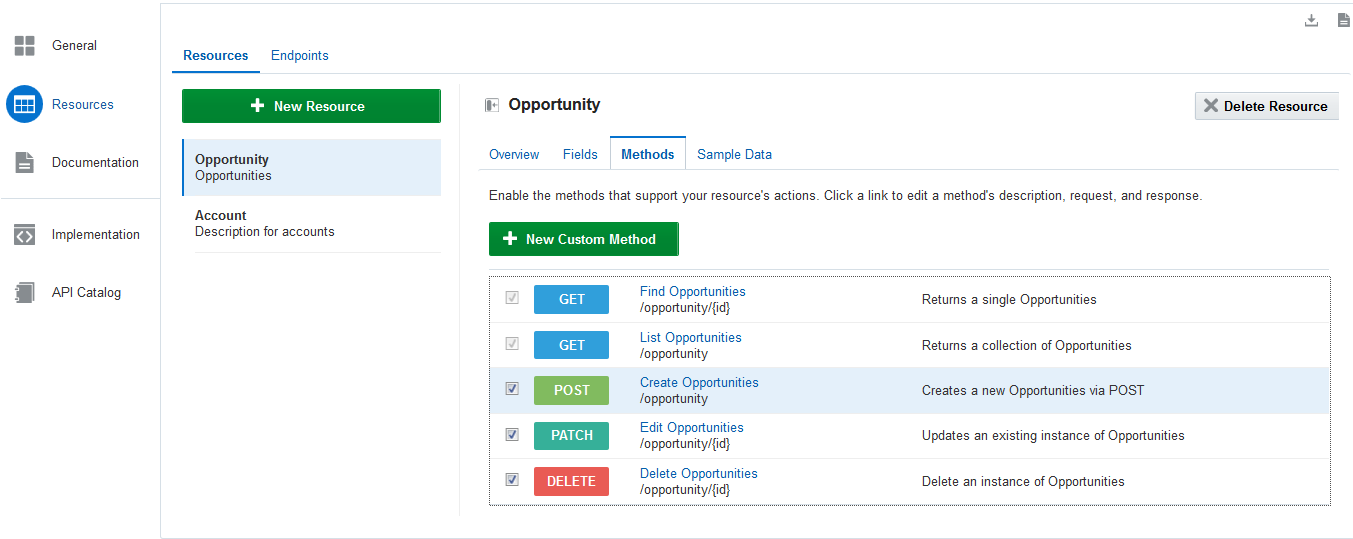Click the Implementation code icon
Image resolution: width=1353 pixels, height=539 pixels.
[25, 235]
